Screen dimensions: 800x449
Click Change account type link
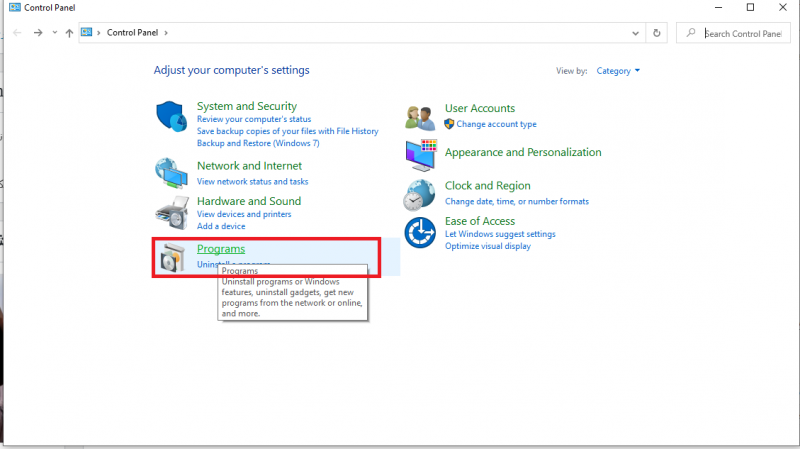496,124
